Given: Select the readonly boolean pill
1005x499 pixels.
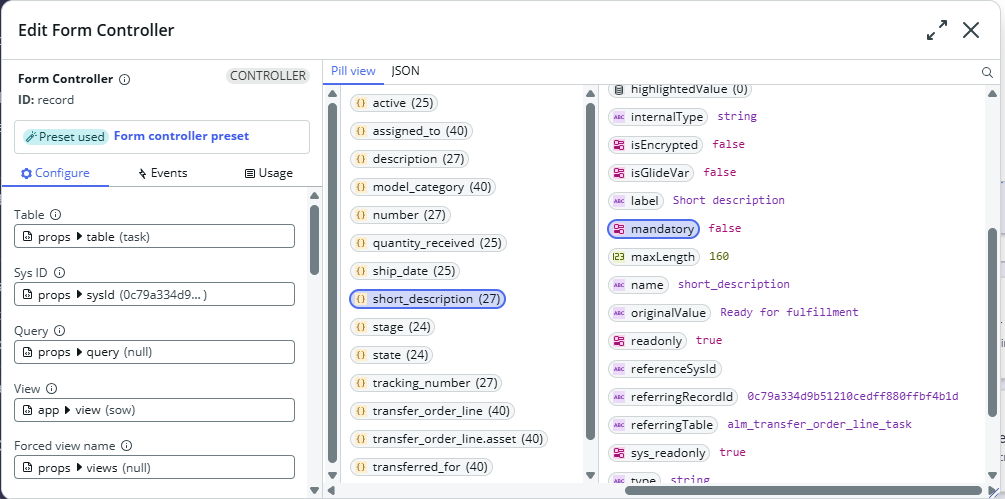Looking at the screenshot, I should point(648,341).
